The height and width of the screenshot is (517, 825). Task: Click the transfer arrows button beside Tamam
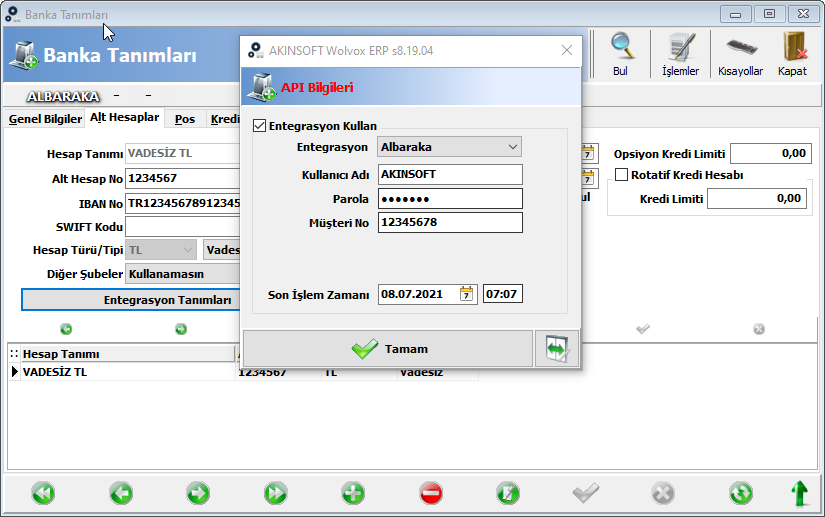pyautogui.click(x=557, y=349)
